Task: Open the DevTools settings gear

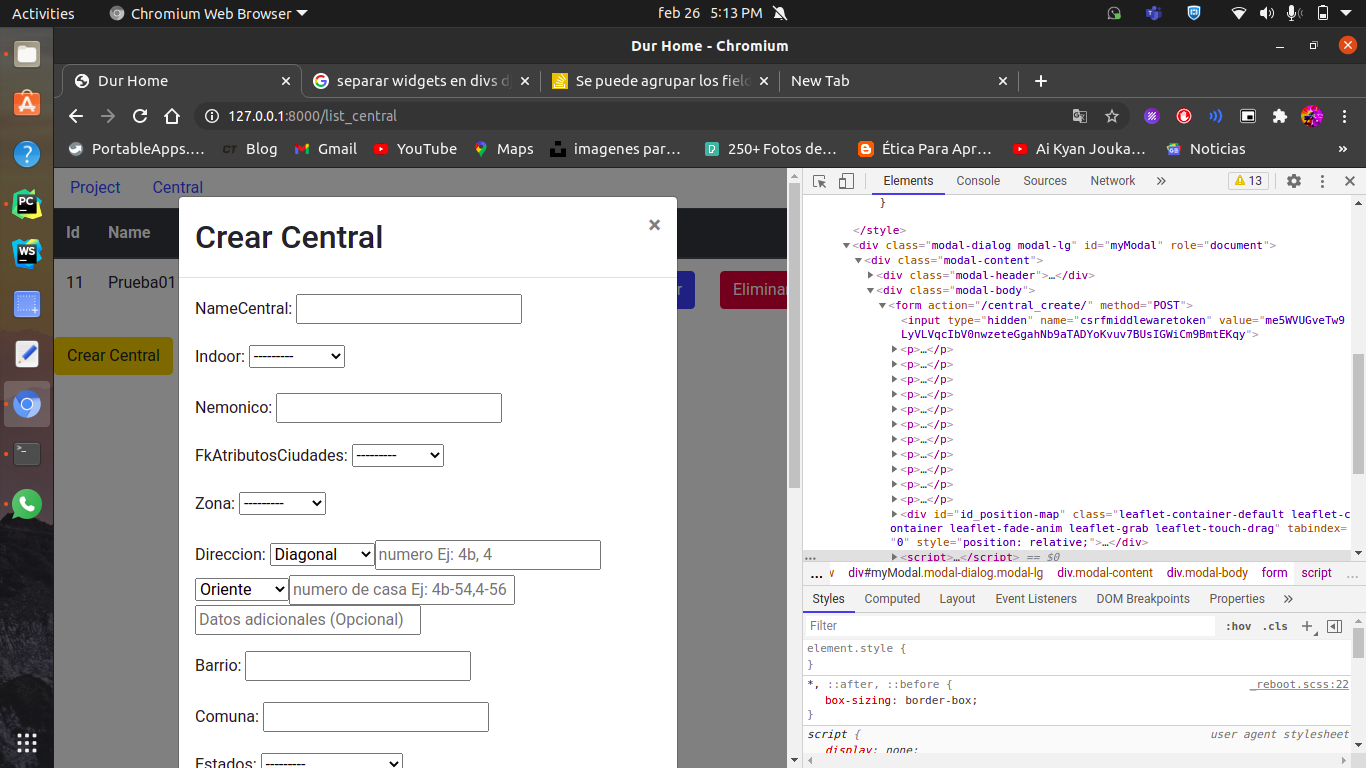Action: (1294, 181)
